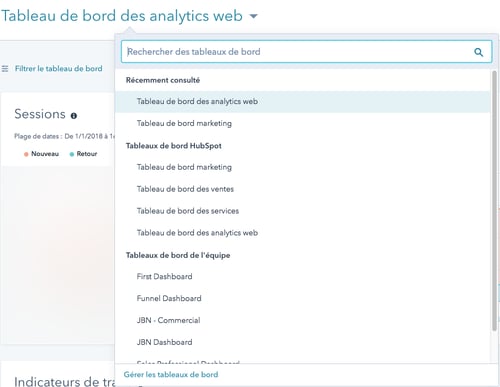The image size is (500, 387).
Task: Click the dropdown list scrollbar
Action: click(494, 201)
